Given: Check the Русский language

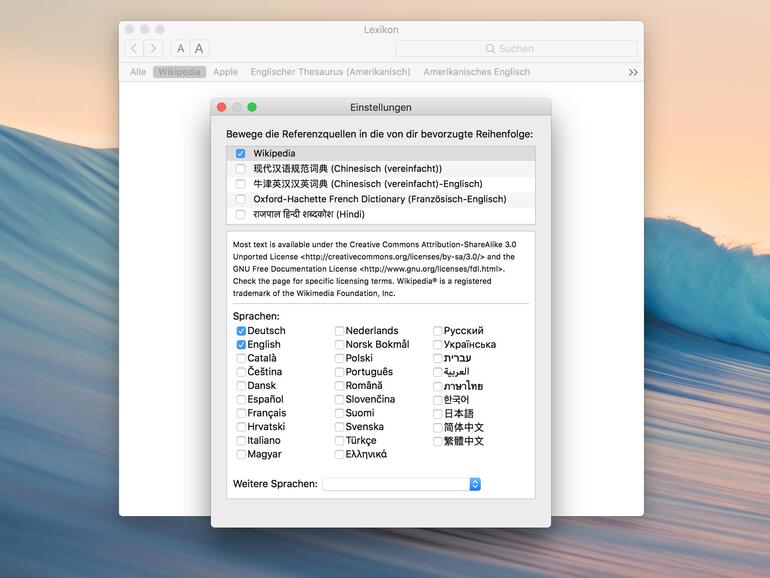Looking at the screenshot, I should [x=438, y=331].
